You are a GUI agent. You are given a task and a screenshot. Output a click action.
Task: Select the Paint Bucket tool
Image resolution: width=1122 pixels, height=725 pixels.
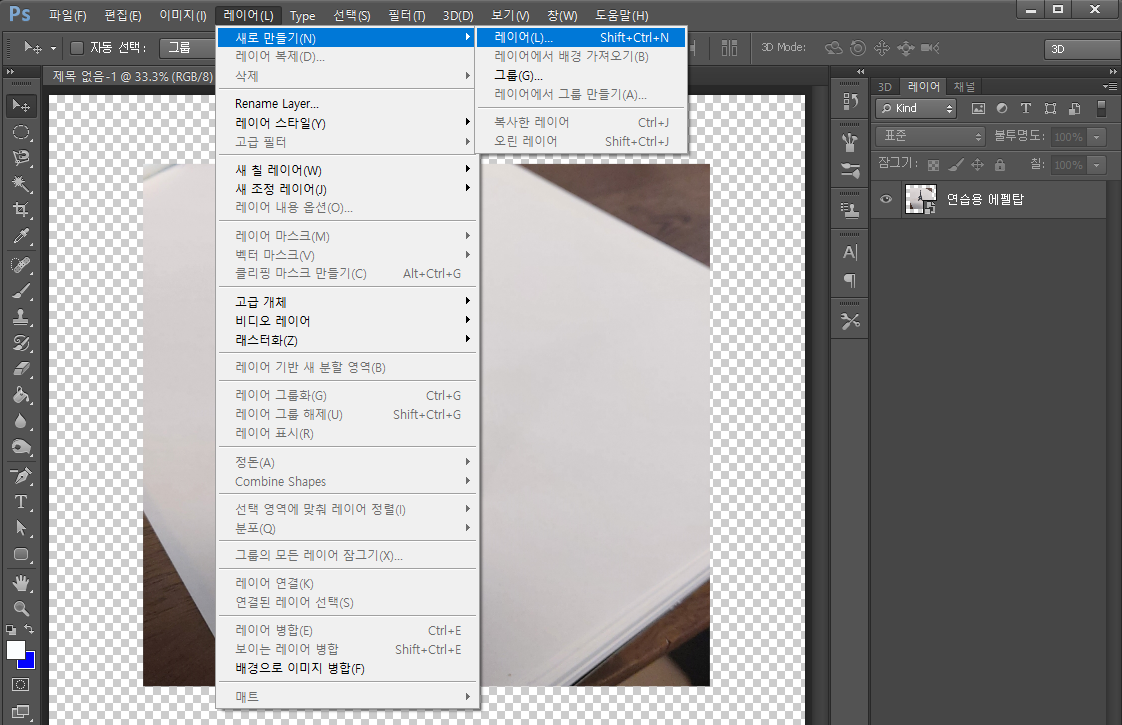21,395
